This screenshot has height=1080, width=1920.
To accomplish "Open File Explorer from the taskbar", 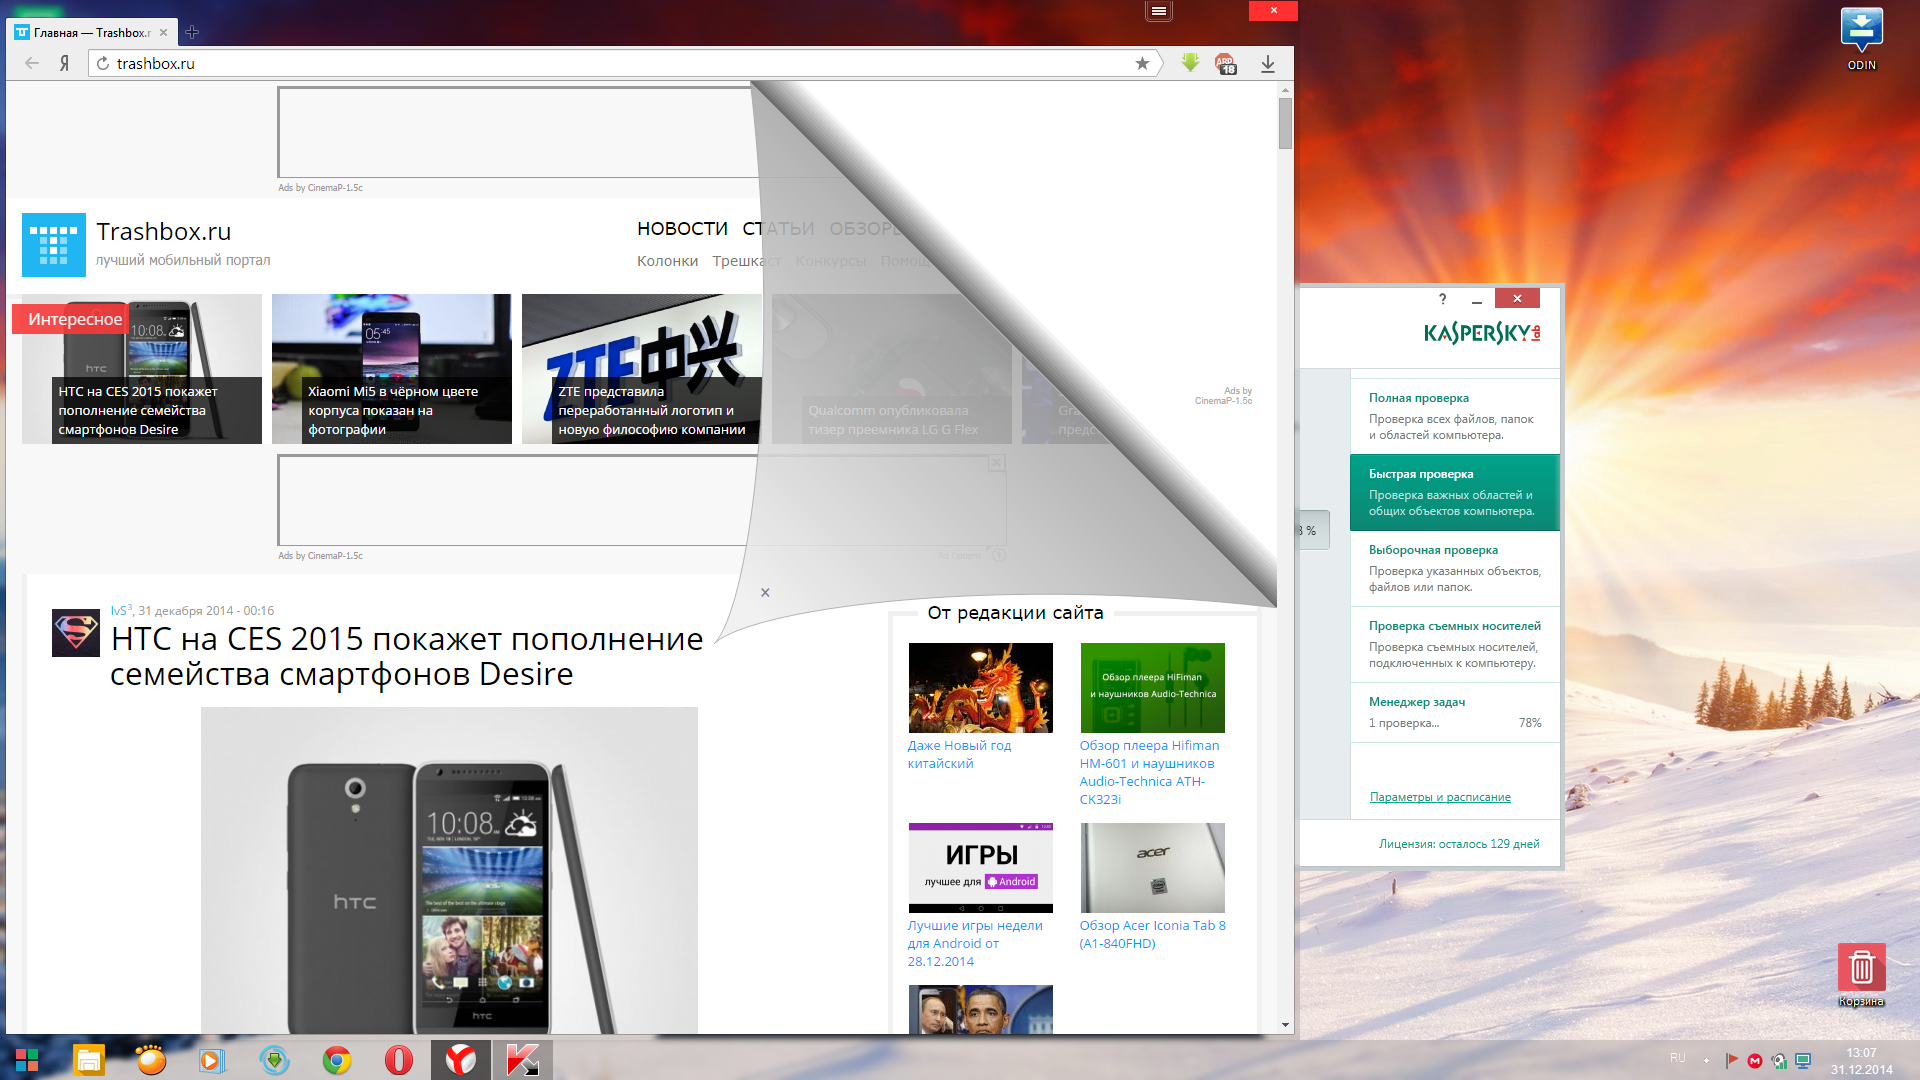I will pyautogui.click(x=89, y=1060).
